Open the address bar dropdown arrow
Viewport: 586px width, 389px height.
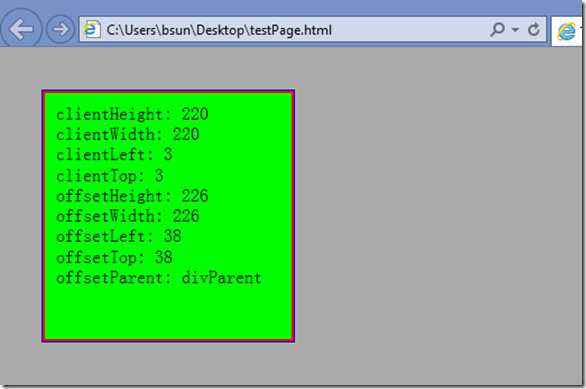click(x=515, y=29)
